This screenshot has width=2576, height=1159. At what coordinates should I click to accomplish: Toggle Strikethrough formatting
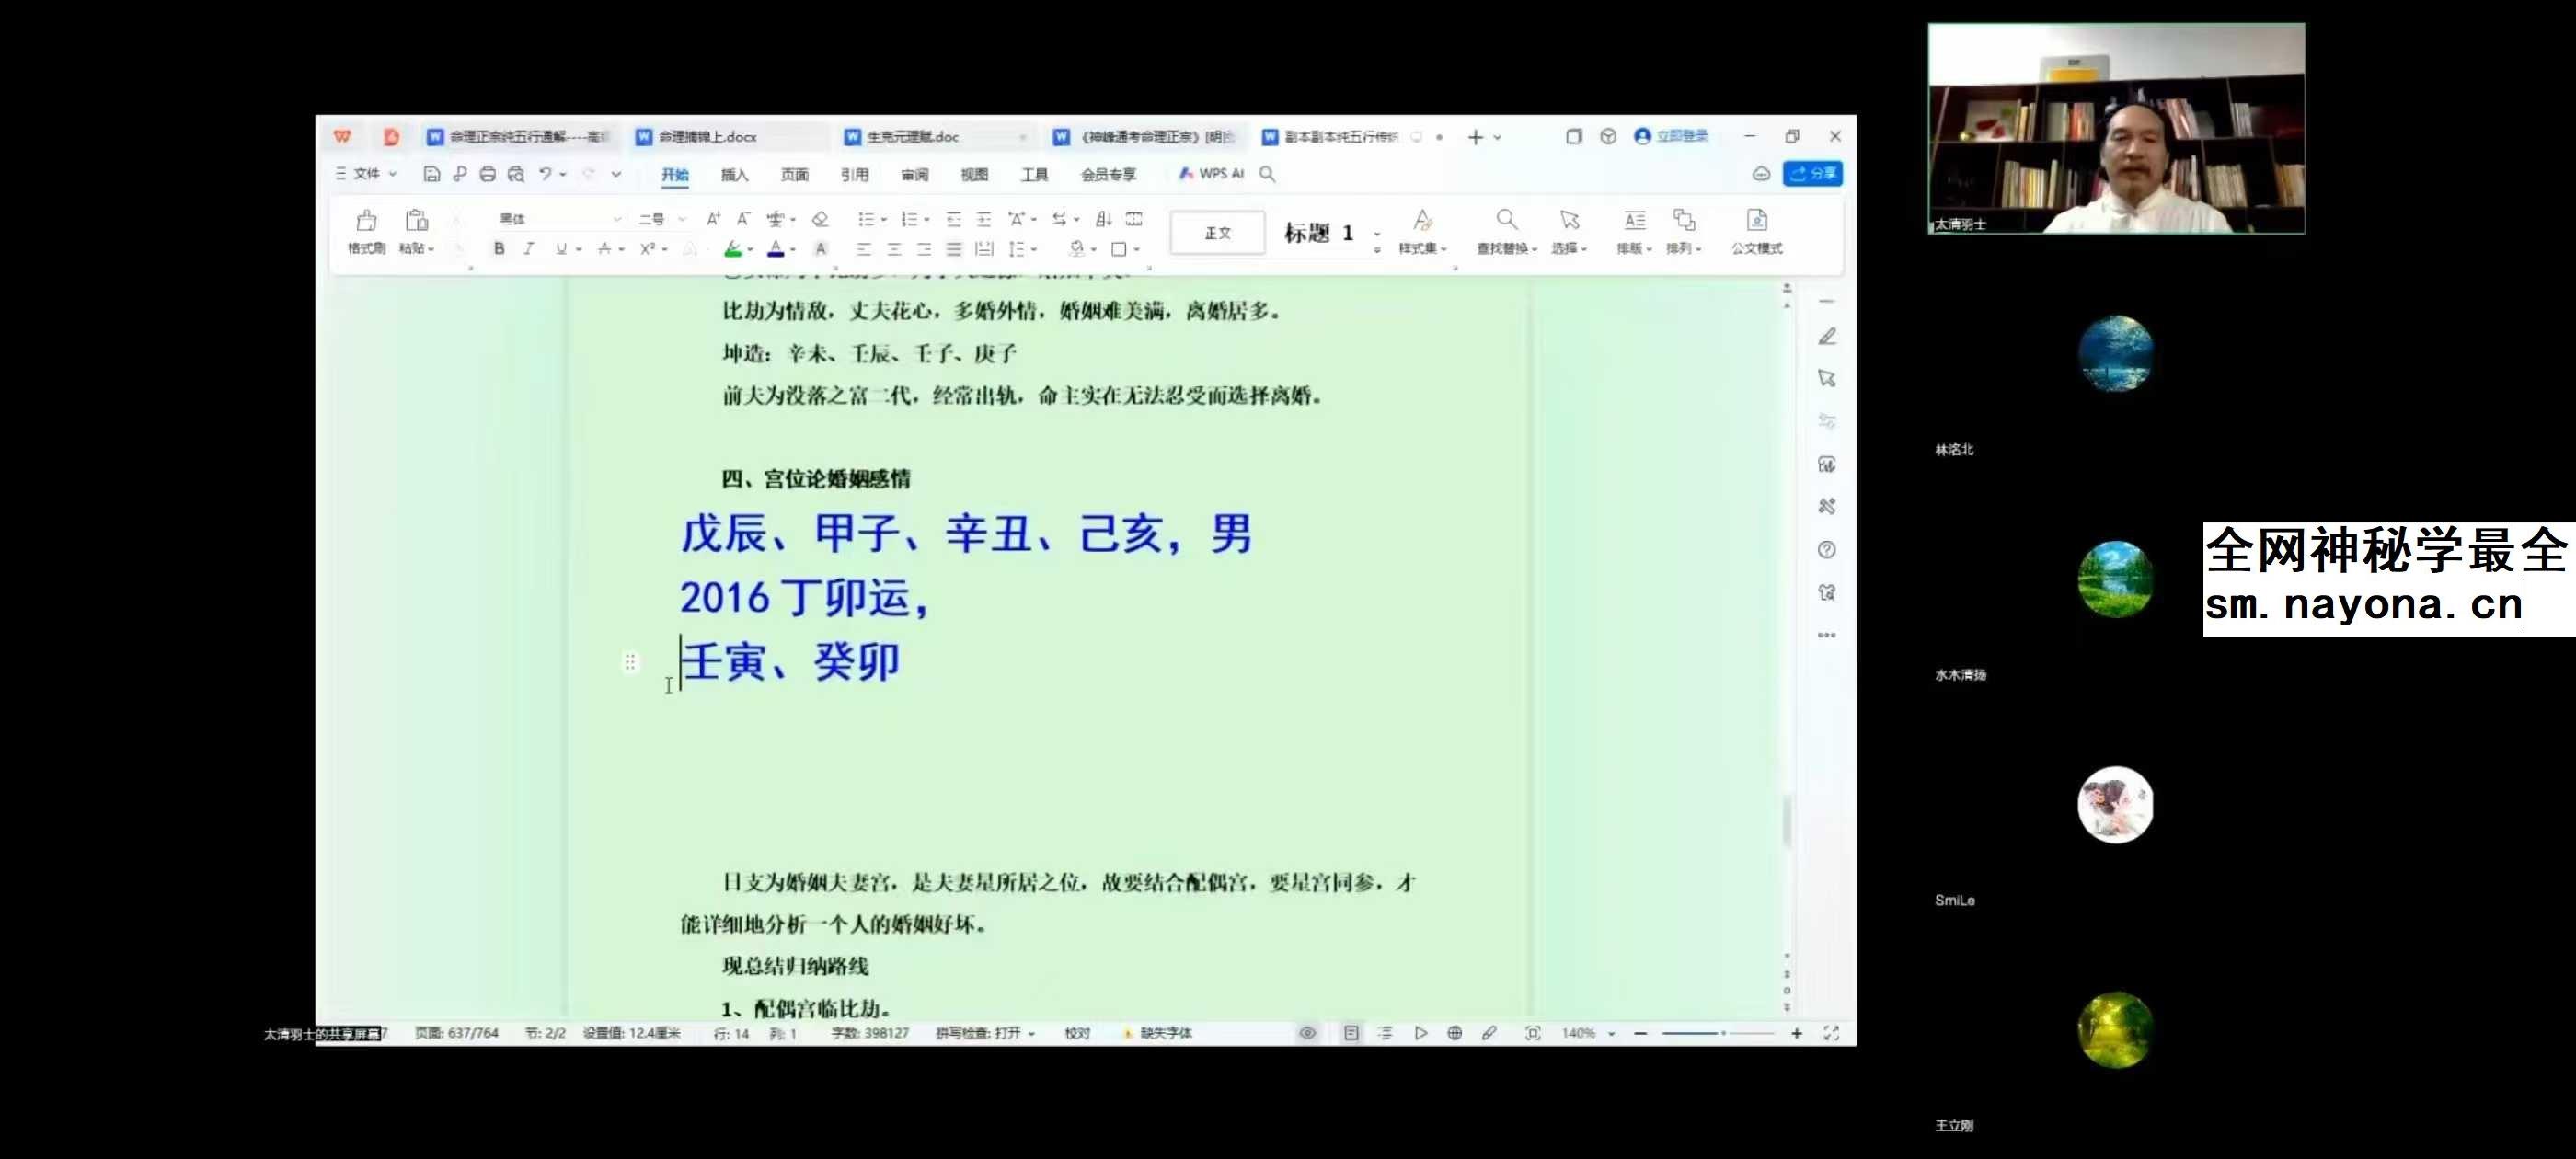[x=604, y=249]
